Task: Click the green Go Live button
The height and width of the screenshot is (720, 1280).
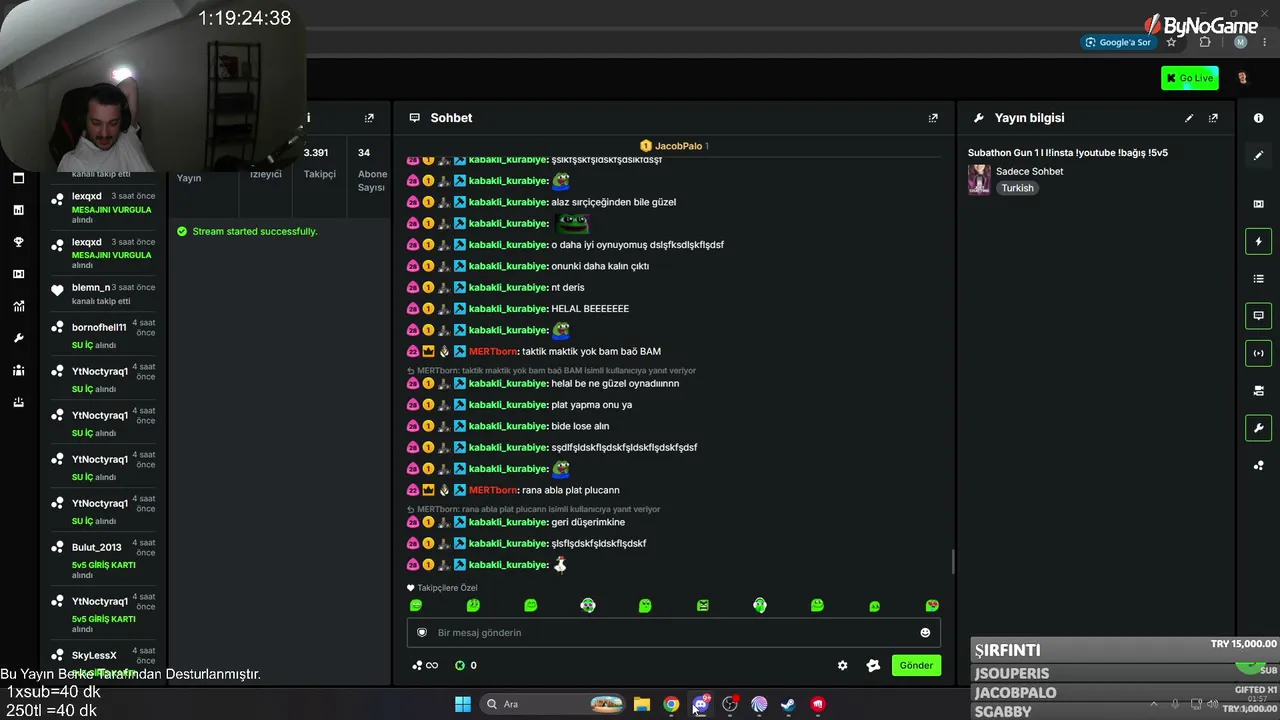Action: pos(1189,78)
